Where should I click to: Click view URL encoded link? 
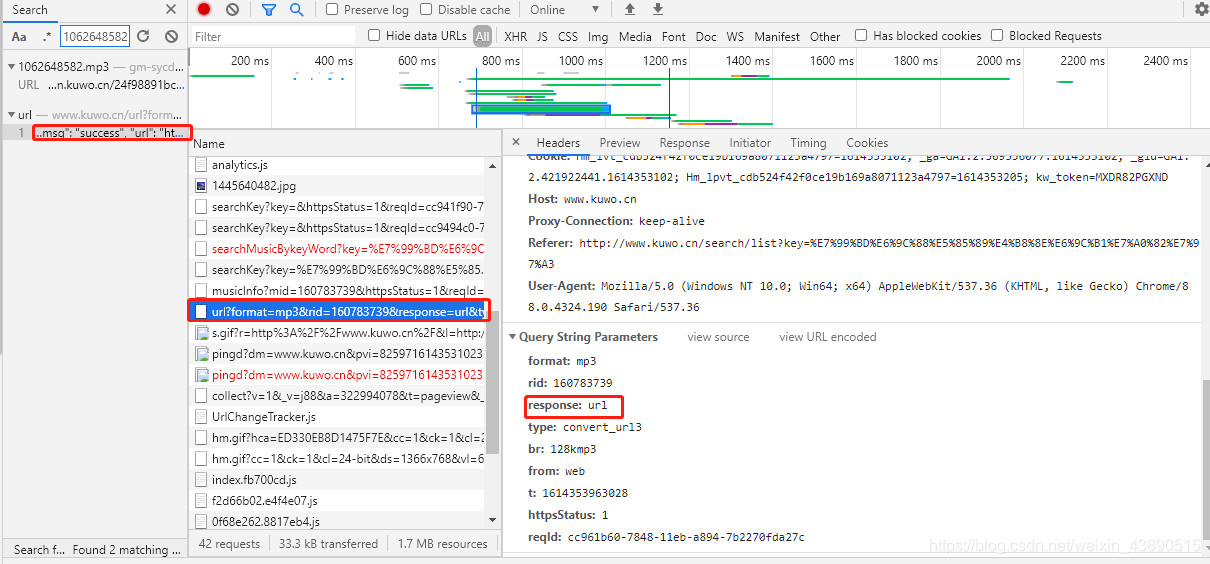click(828, 337)
